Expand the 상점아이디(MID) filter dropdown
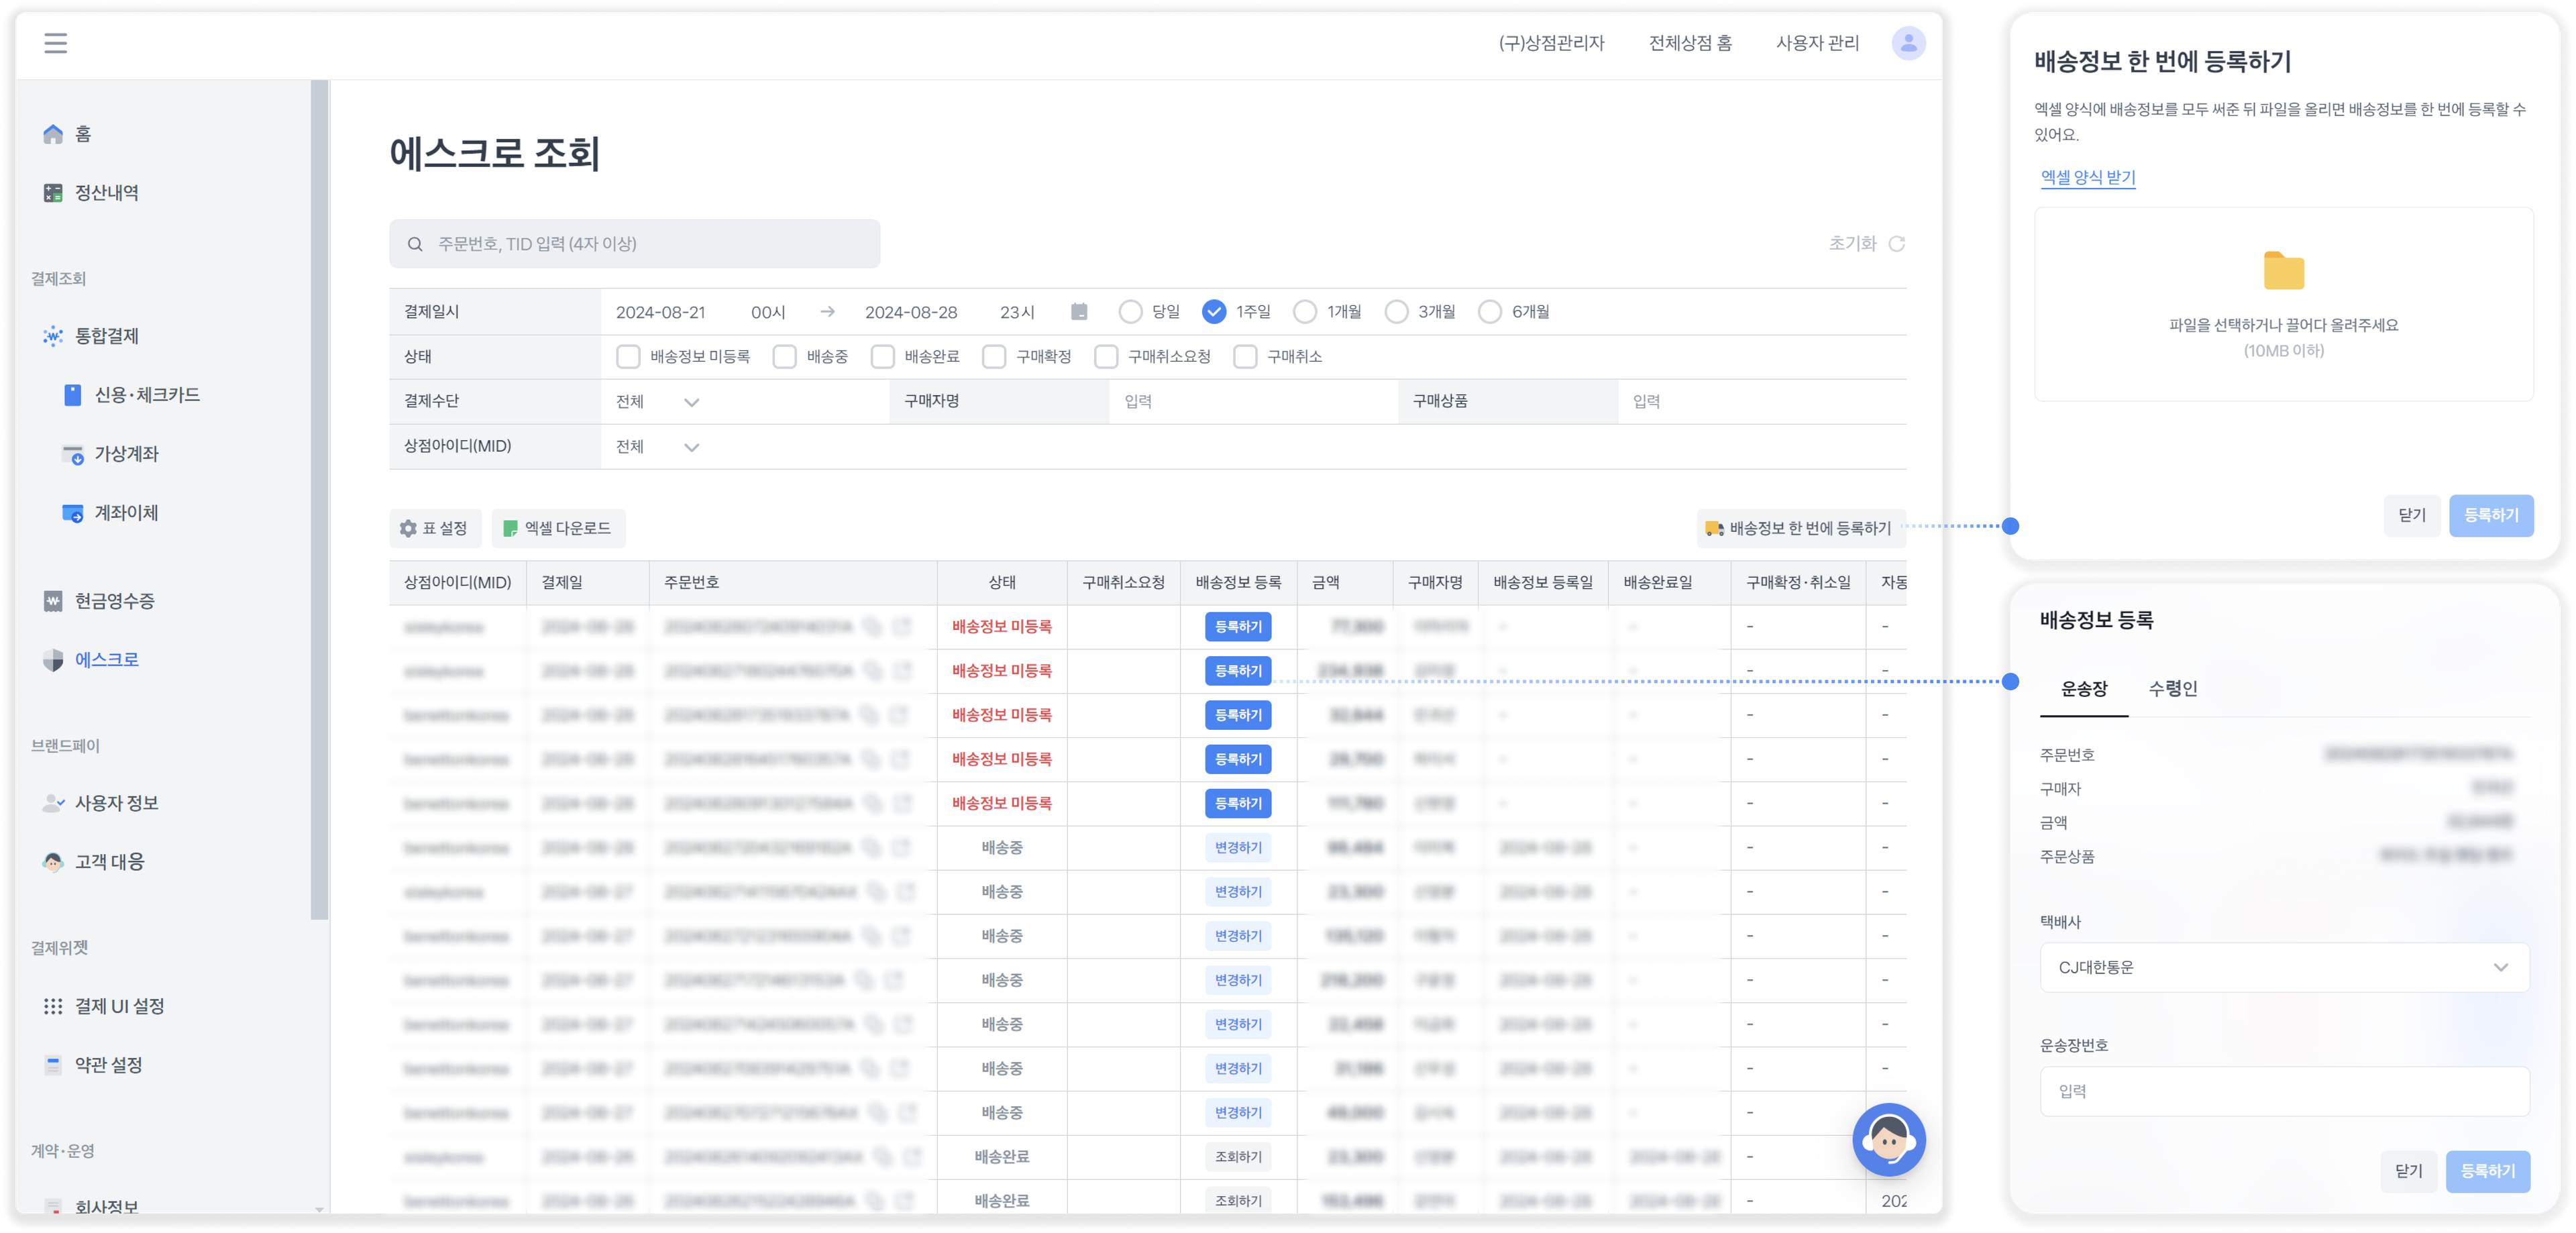The width and height of the screenshot is (2576, 1233). [691, 447]
